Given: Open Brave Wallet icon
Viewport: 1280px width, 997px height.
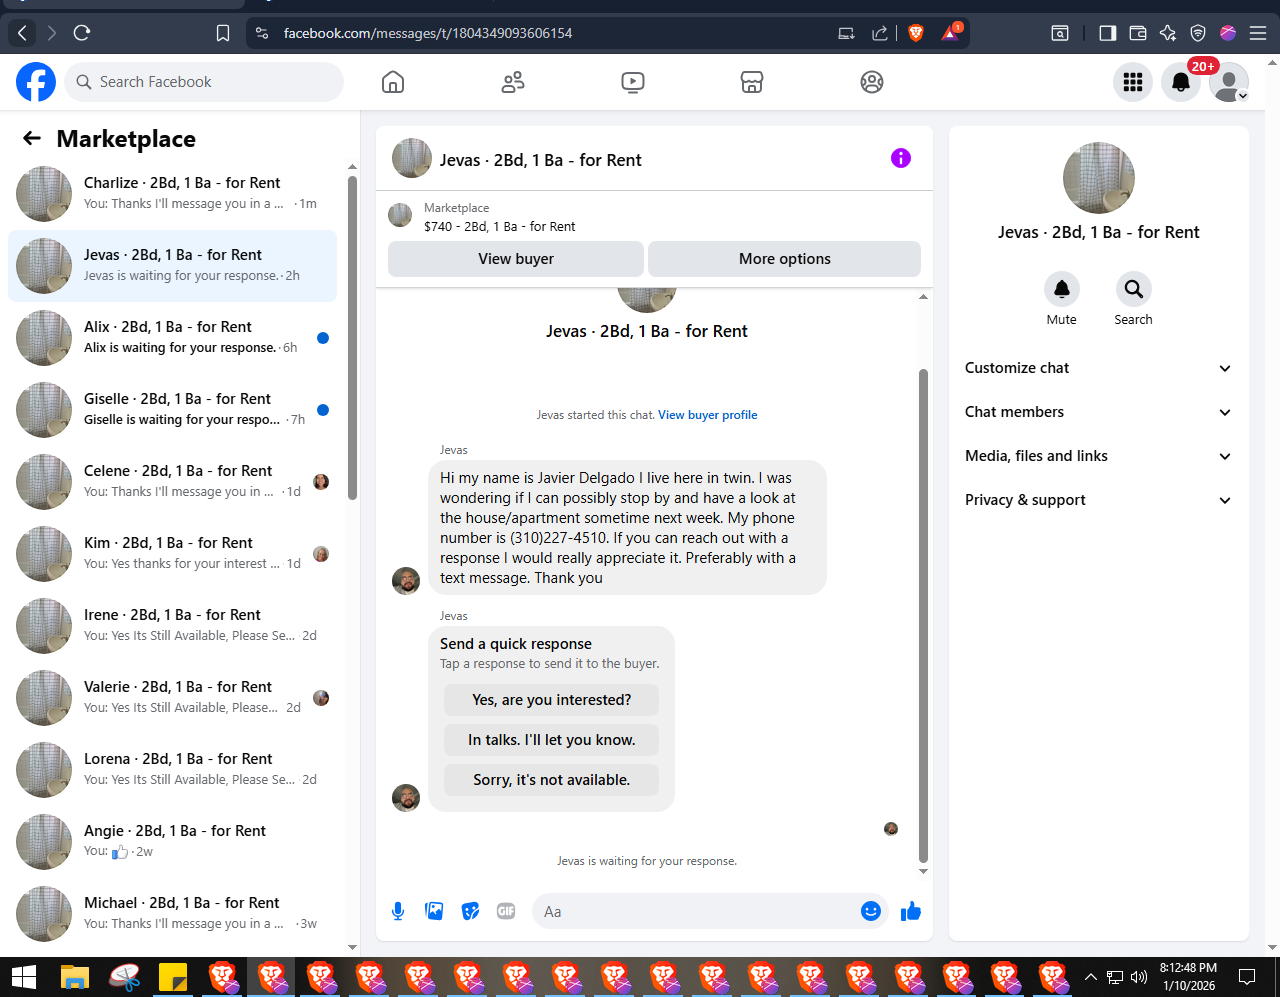Looking at the screenshot, I should tap(1138, 33).
